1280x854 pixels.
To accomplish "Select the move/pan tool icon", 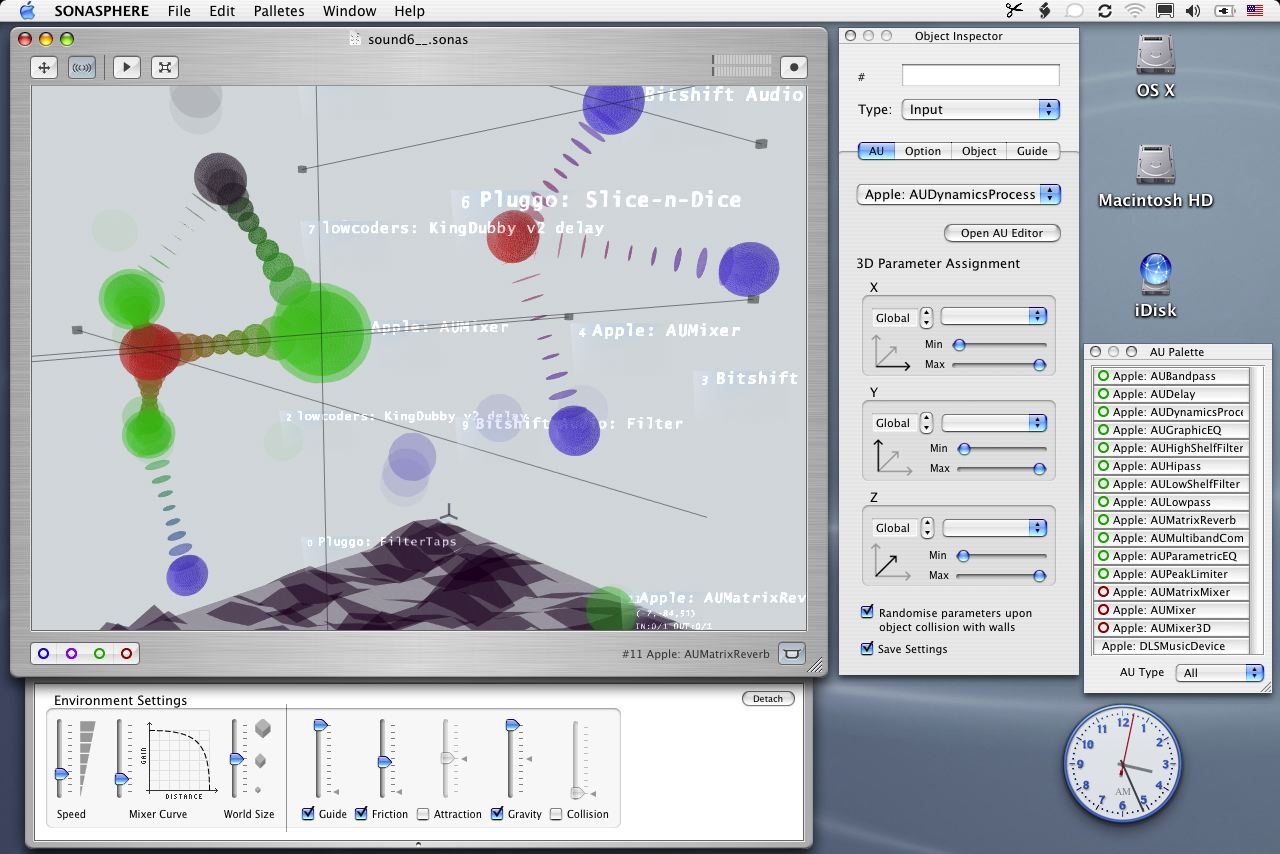I will pos(44,67).
